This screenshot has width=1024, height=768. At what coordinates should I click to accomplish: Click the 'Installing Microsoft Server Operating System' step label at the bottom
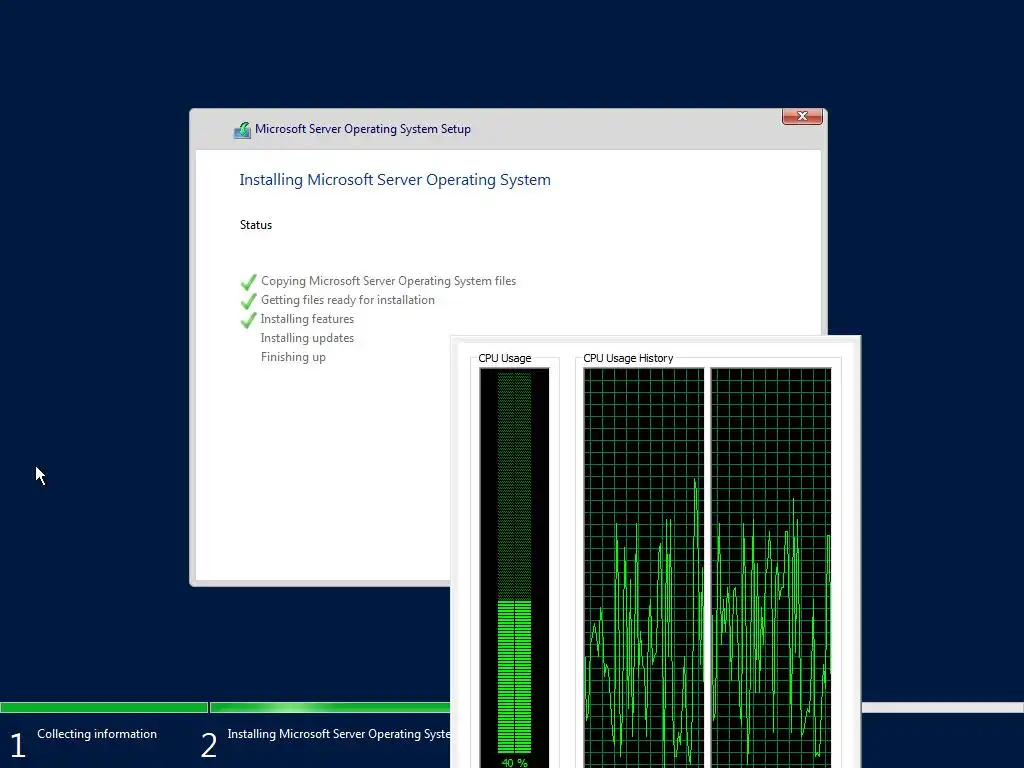pyautogui.click(x=338, y=734)
